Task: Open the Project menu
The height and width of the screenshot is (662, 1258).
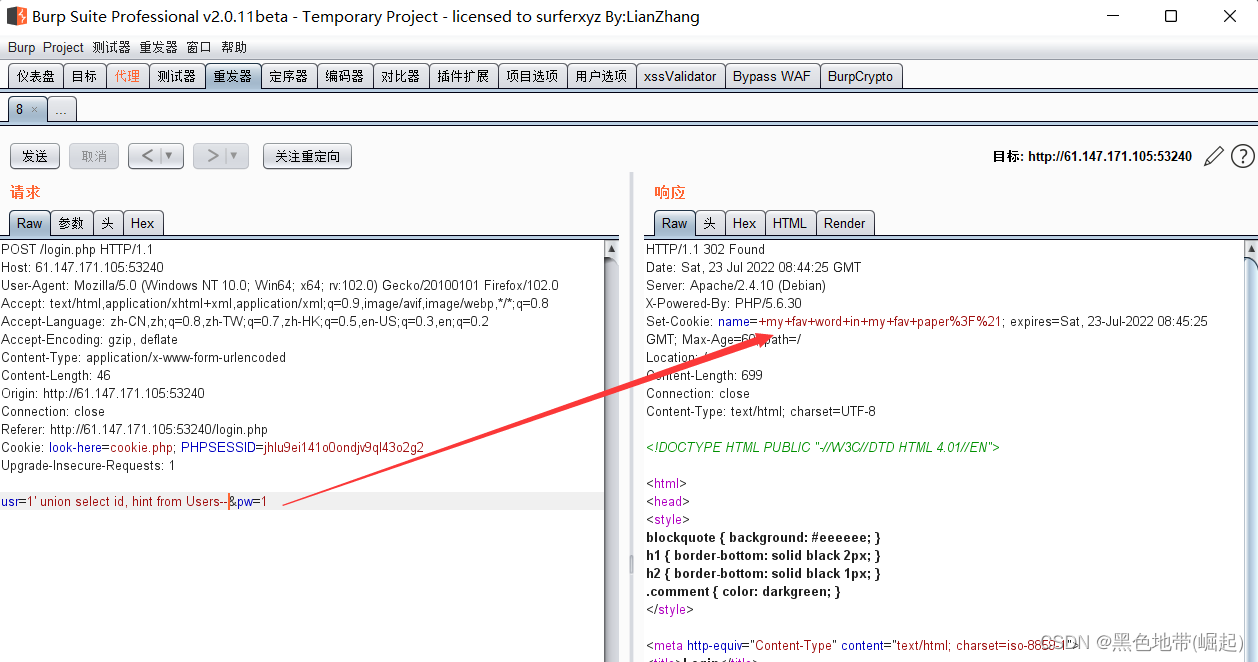Action: pos(63,47)
